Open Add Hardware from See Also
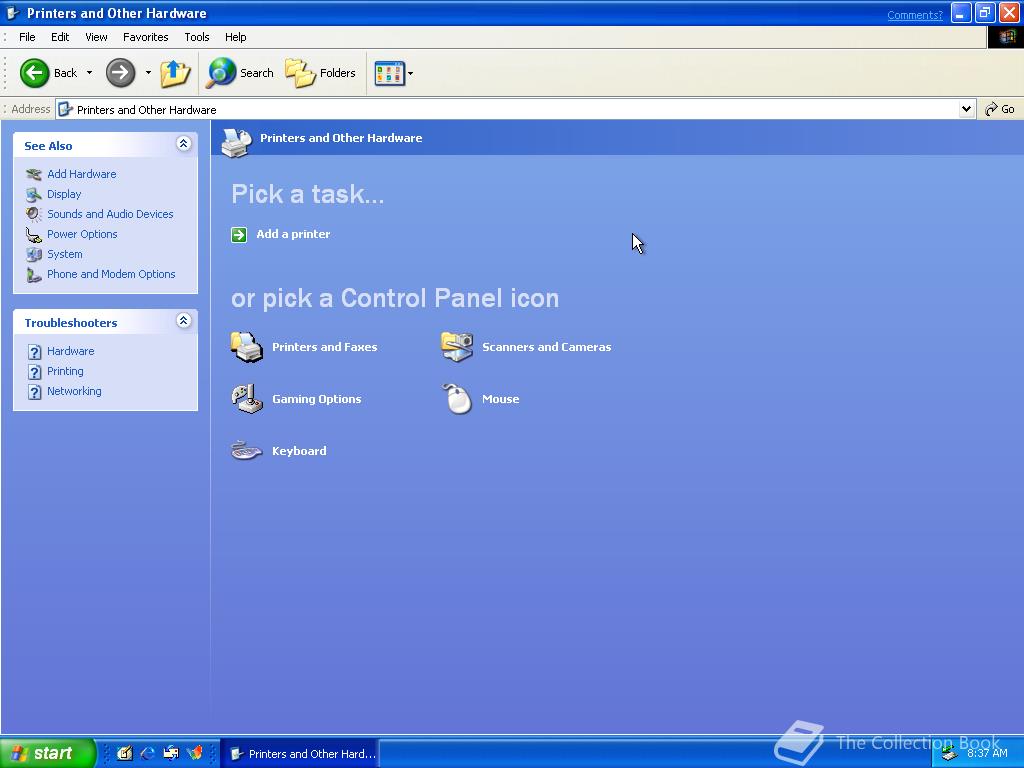The image size is (1024, 768). tap(82, 174)
